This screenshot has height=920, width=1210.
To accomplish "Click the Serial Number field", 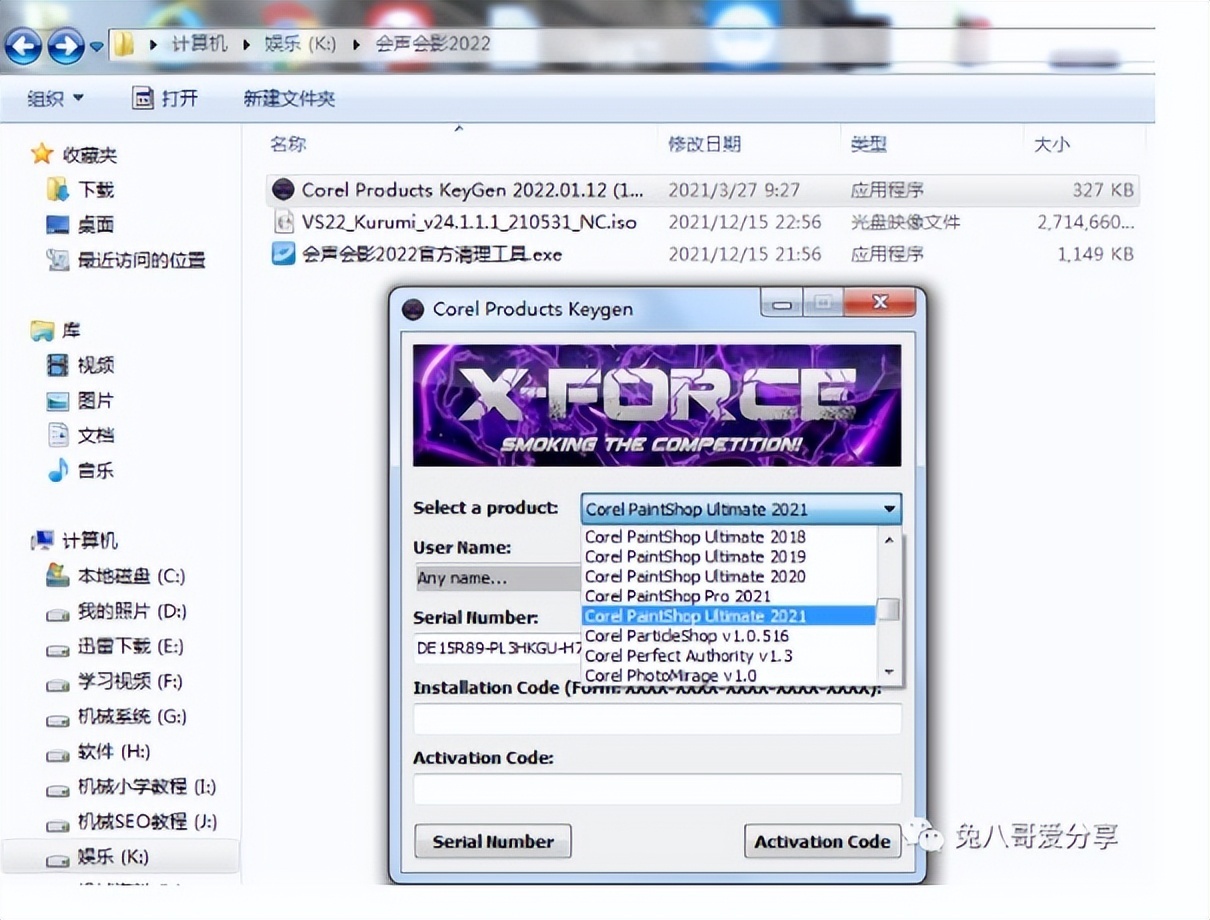I will (x=498, y=648).
